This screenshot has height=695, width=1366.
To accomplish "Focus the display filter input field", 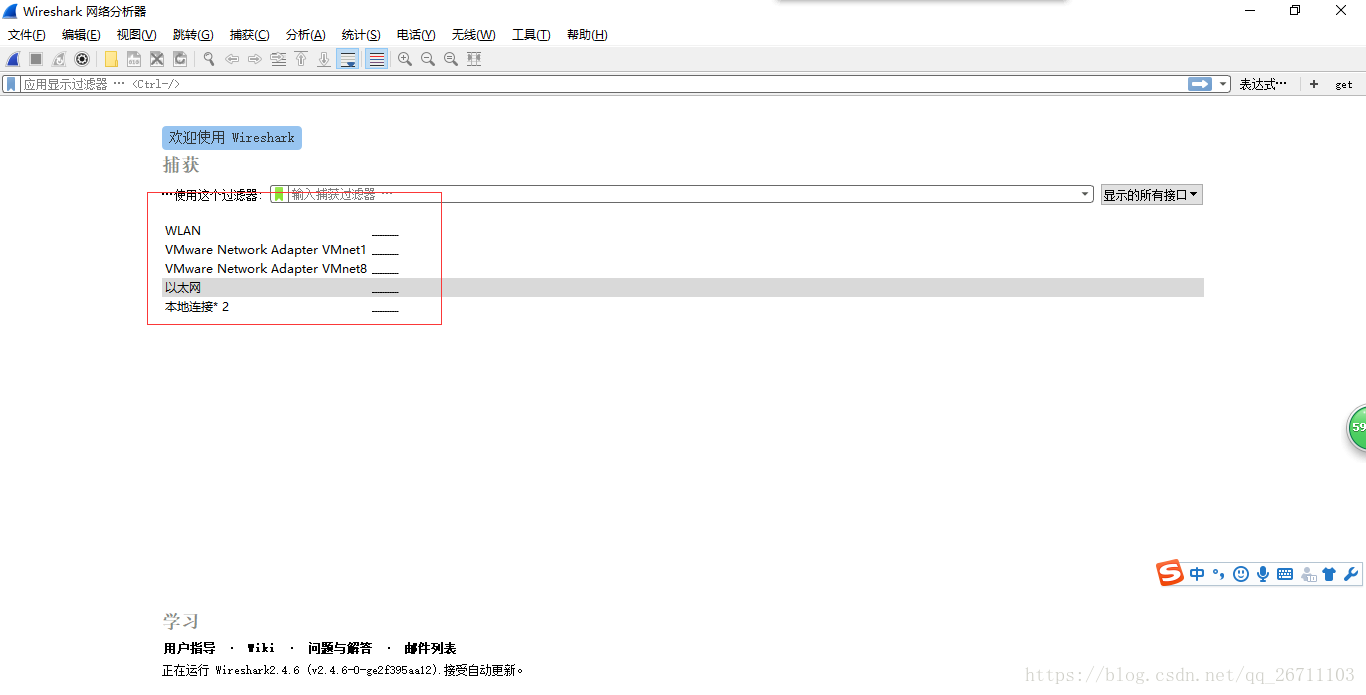I will pyautogui.click(x=604, y=84).
